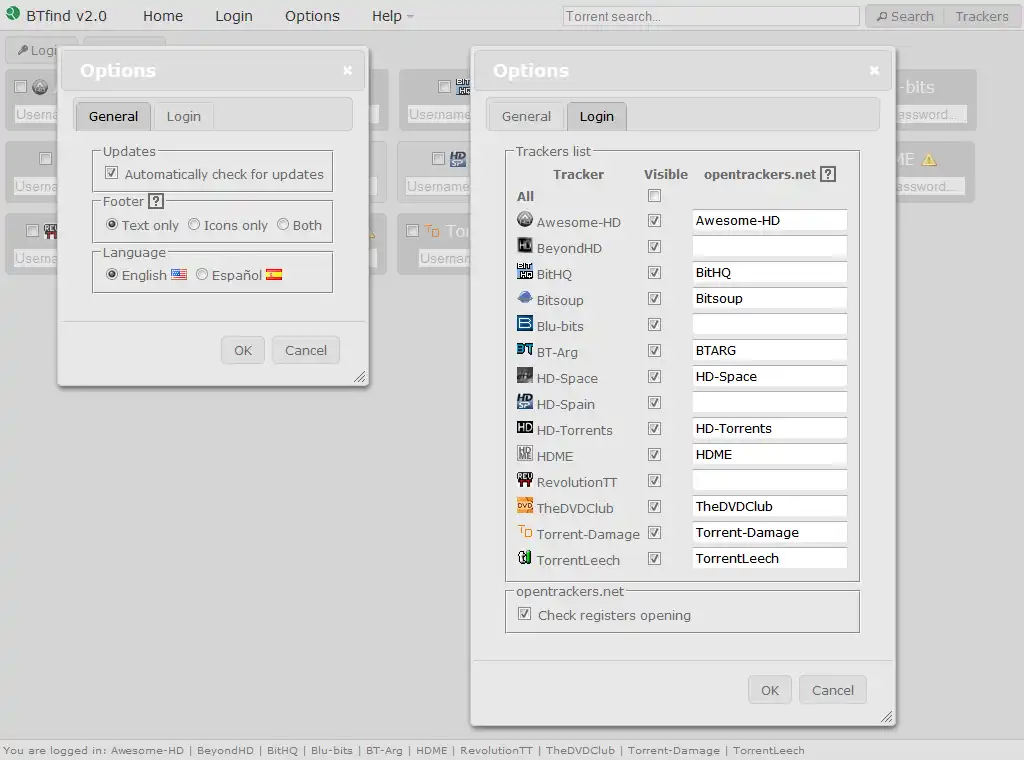
Task: Grab the Login dialog resize handle
Action: click(x=886, y=717)
